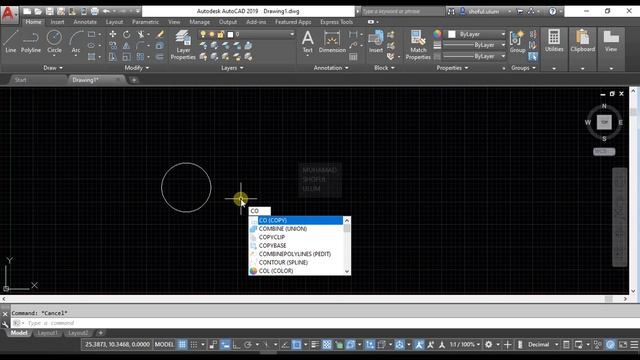
Task: Select the Arc tool
Action: click(x=76, y=41)
